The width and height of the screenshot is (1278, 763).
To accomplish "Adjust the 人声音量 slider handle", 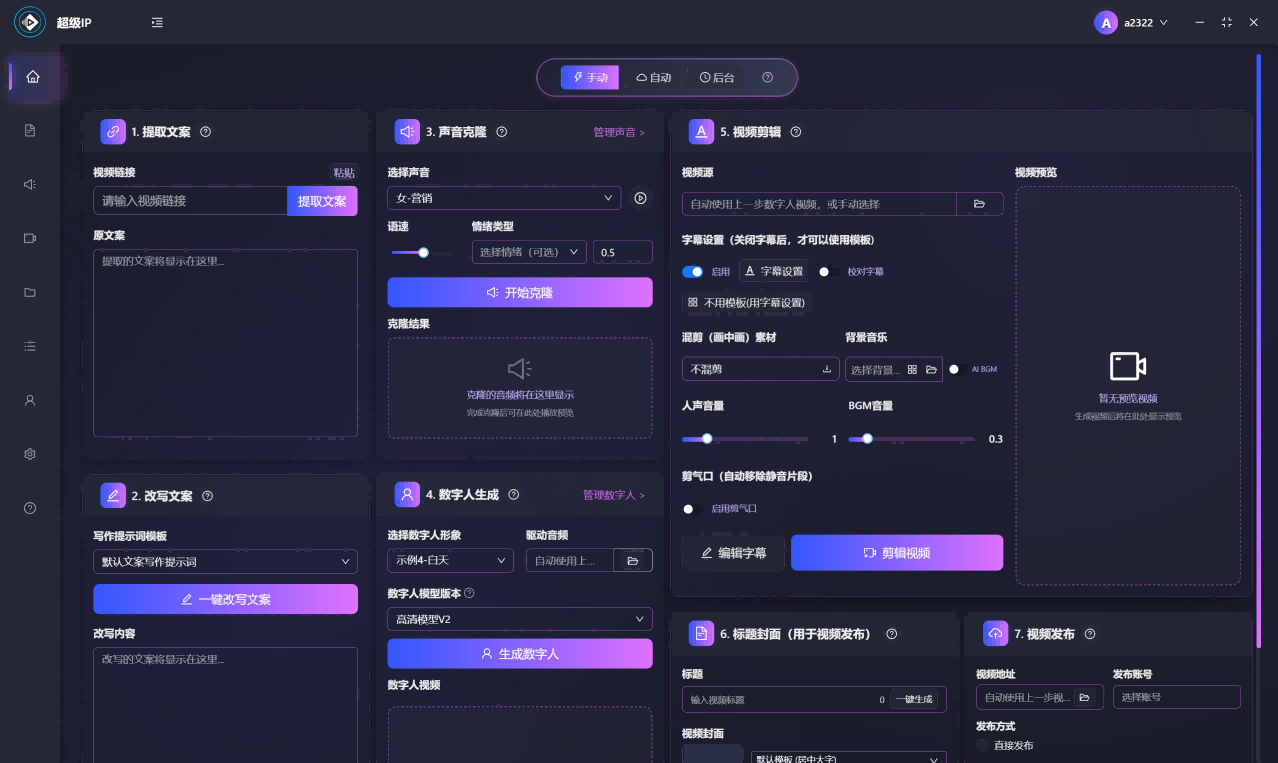I will [707, 439].
